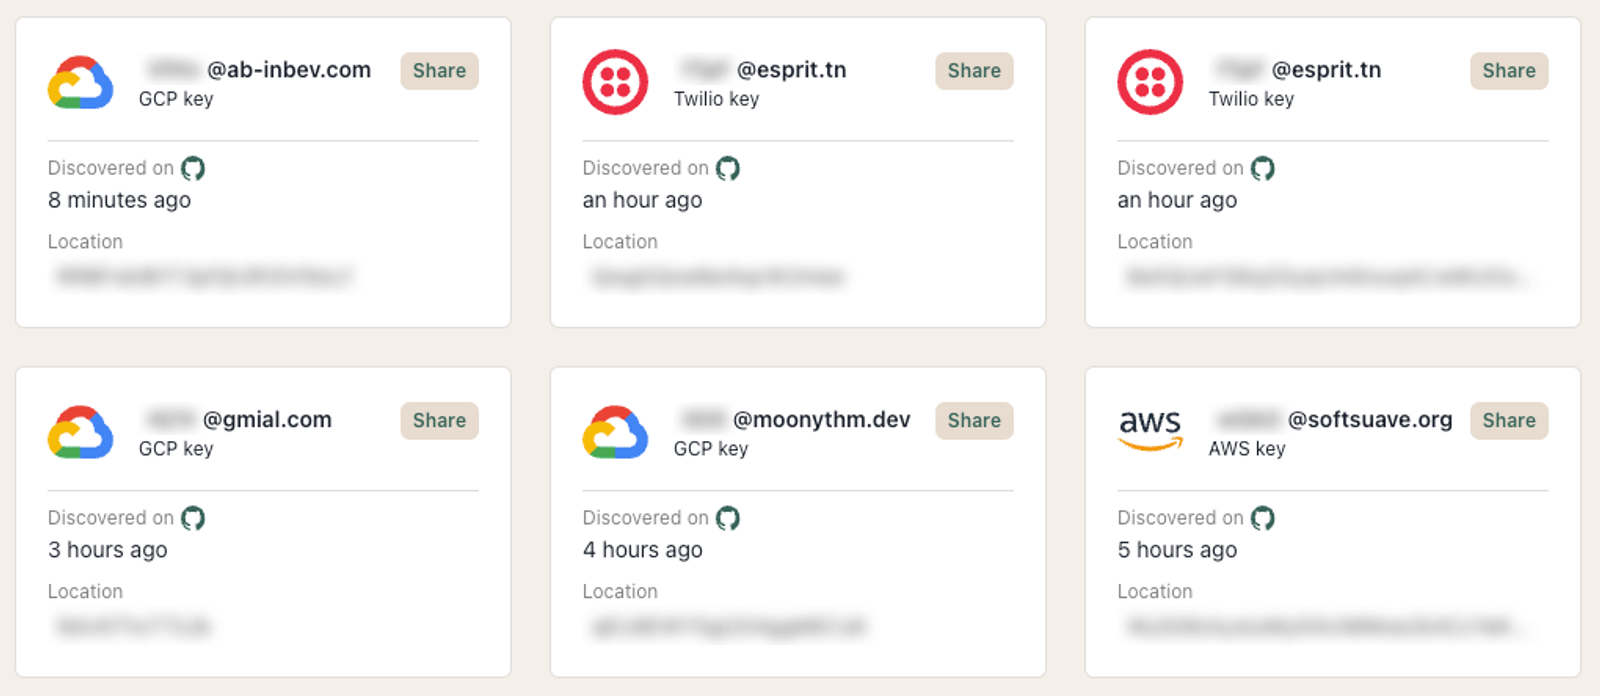Image resolution: width=1600 pixels, height=696 pixels.
Task: Click '8 minutes ago' on the ab-inbev.com card
Action: [x=120, y=200]
